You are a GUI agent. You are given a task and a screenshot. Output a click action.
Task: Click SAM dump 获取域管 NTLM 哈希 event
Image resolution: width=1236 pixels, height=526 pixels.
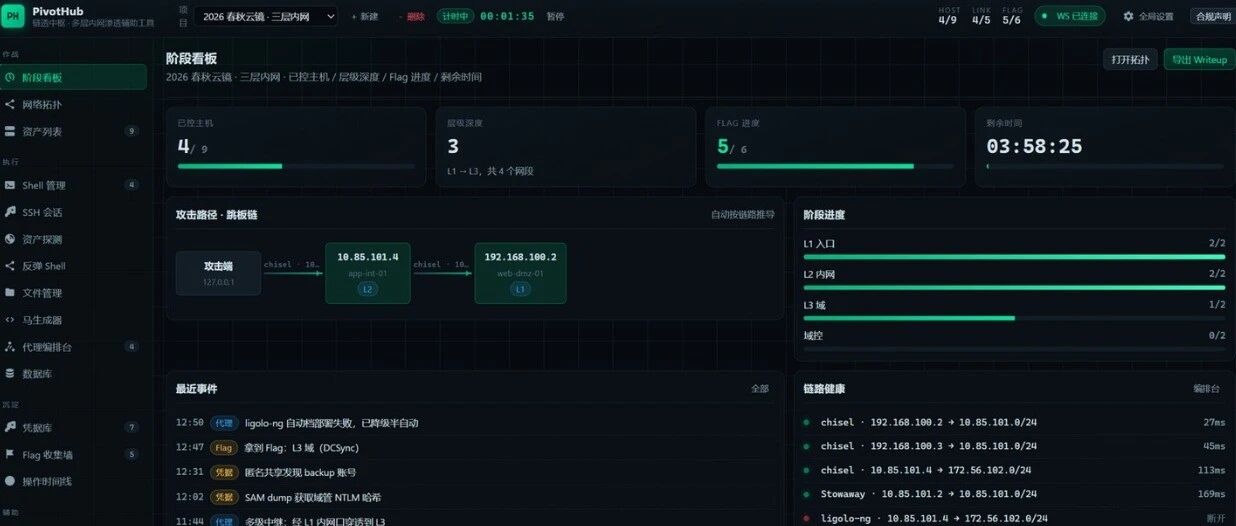[313, 497]
